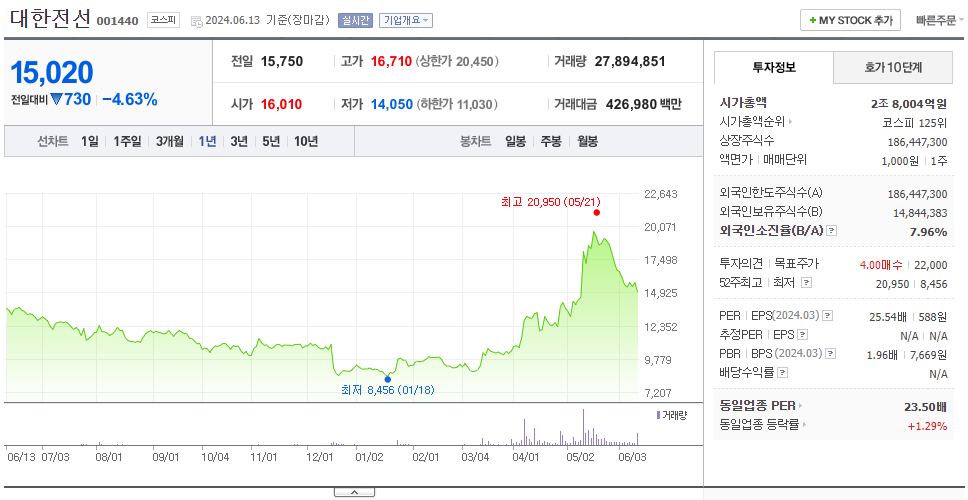The width and height of the screenshot is (968, 500).
Task: Select the 10년 line chart period
Action: click(306, 141)
